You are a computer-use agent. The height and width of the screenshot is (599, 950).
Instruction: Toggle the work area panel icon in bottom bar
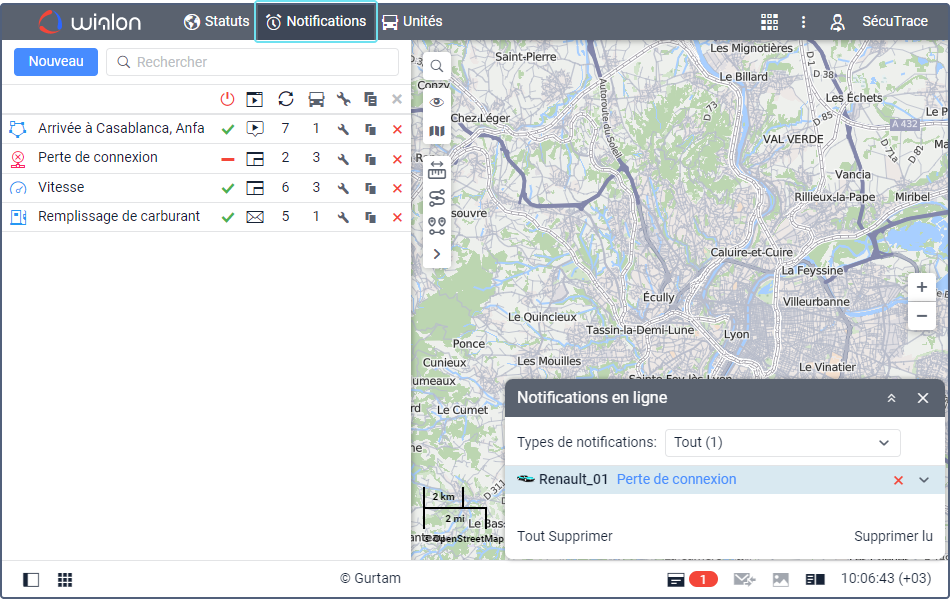tap(31, 580)
